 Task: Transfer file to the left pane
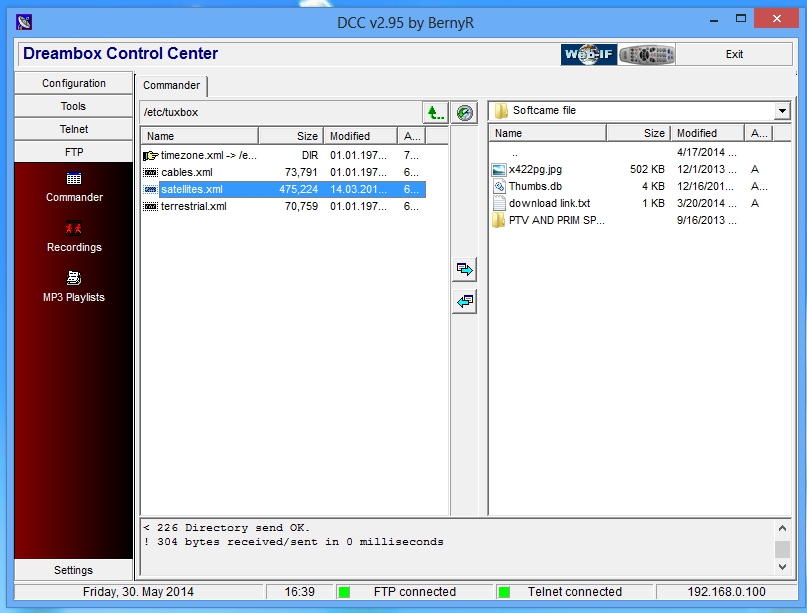(464, 301)
